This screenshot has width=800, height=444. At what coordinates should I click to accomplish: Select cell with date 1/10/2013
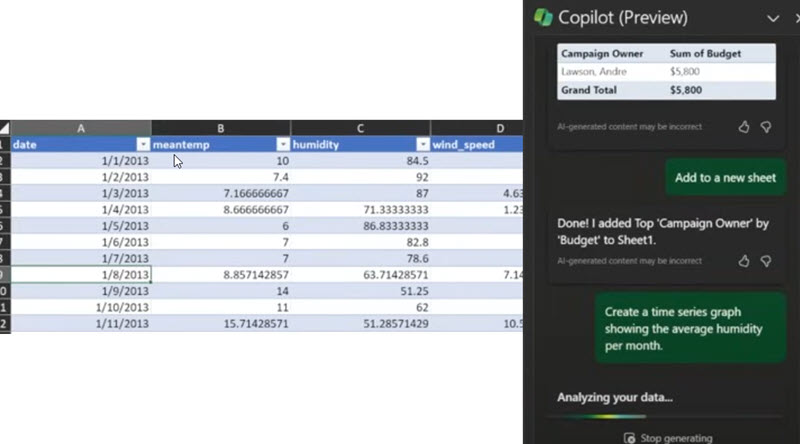tap(81, 307)
